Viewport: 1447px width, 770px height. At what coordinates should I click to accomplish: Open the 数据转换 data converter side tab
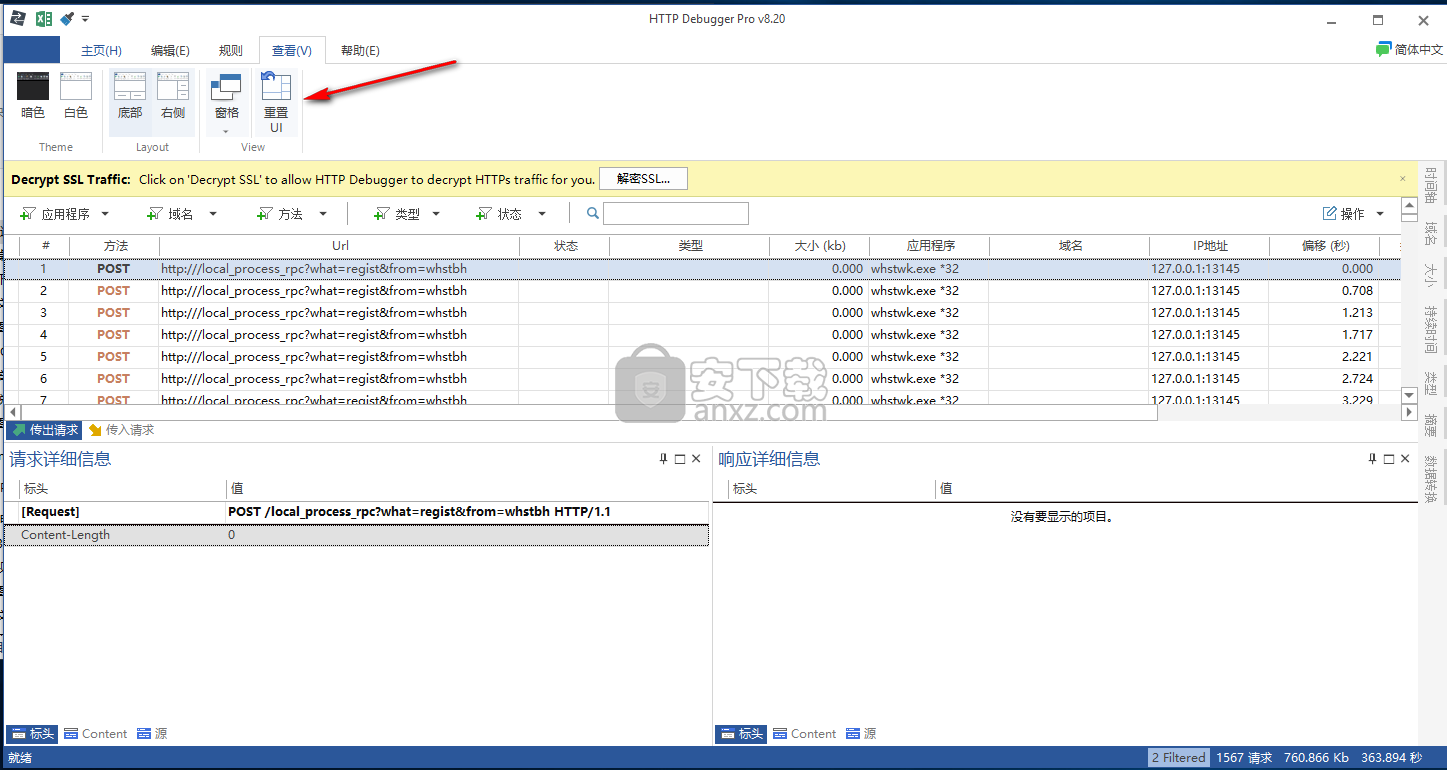[1431, 477]
